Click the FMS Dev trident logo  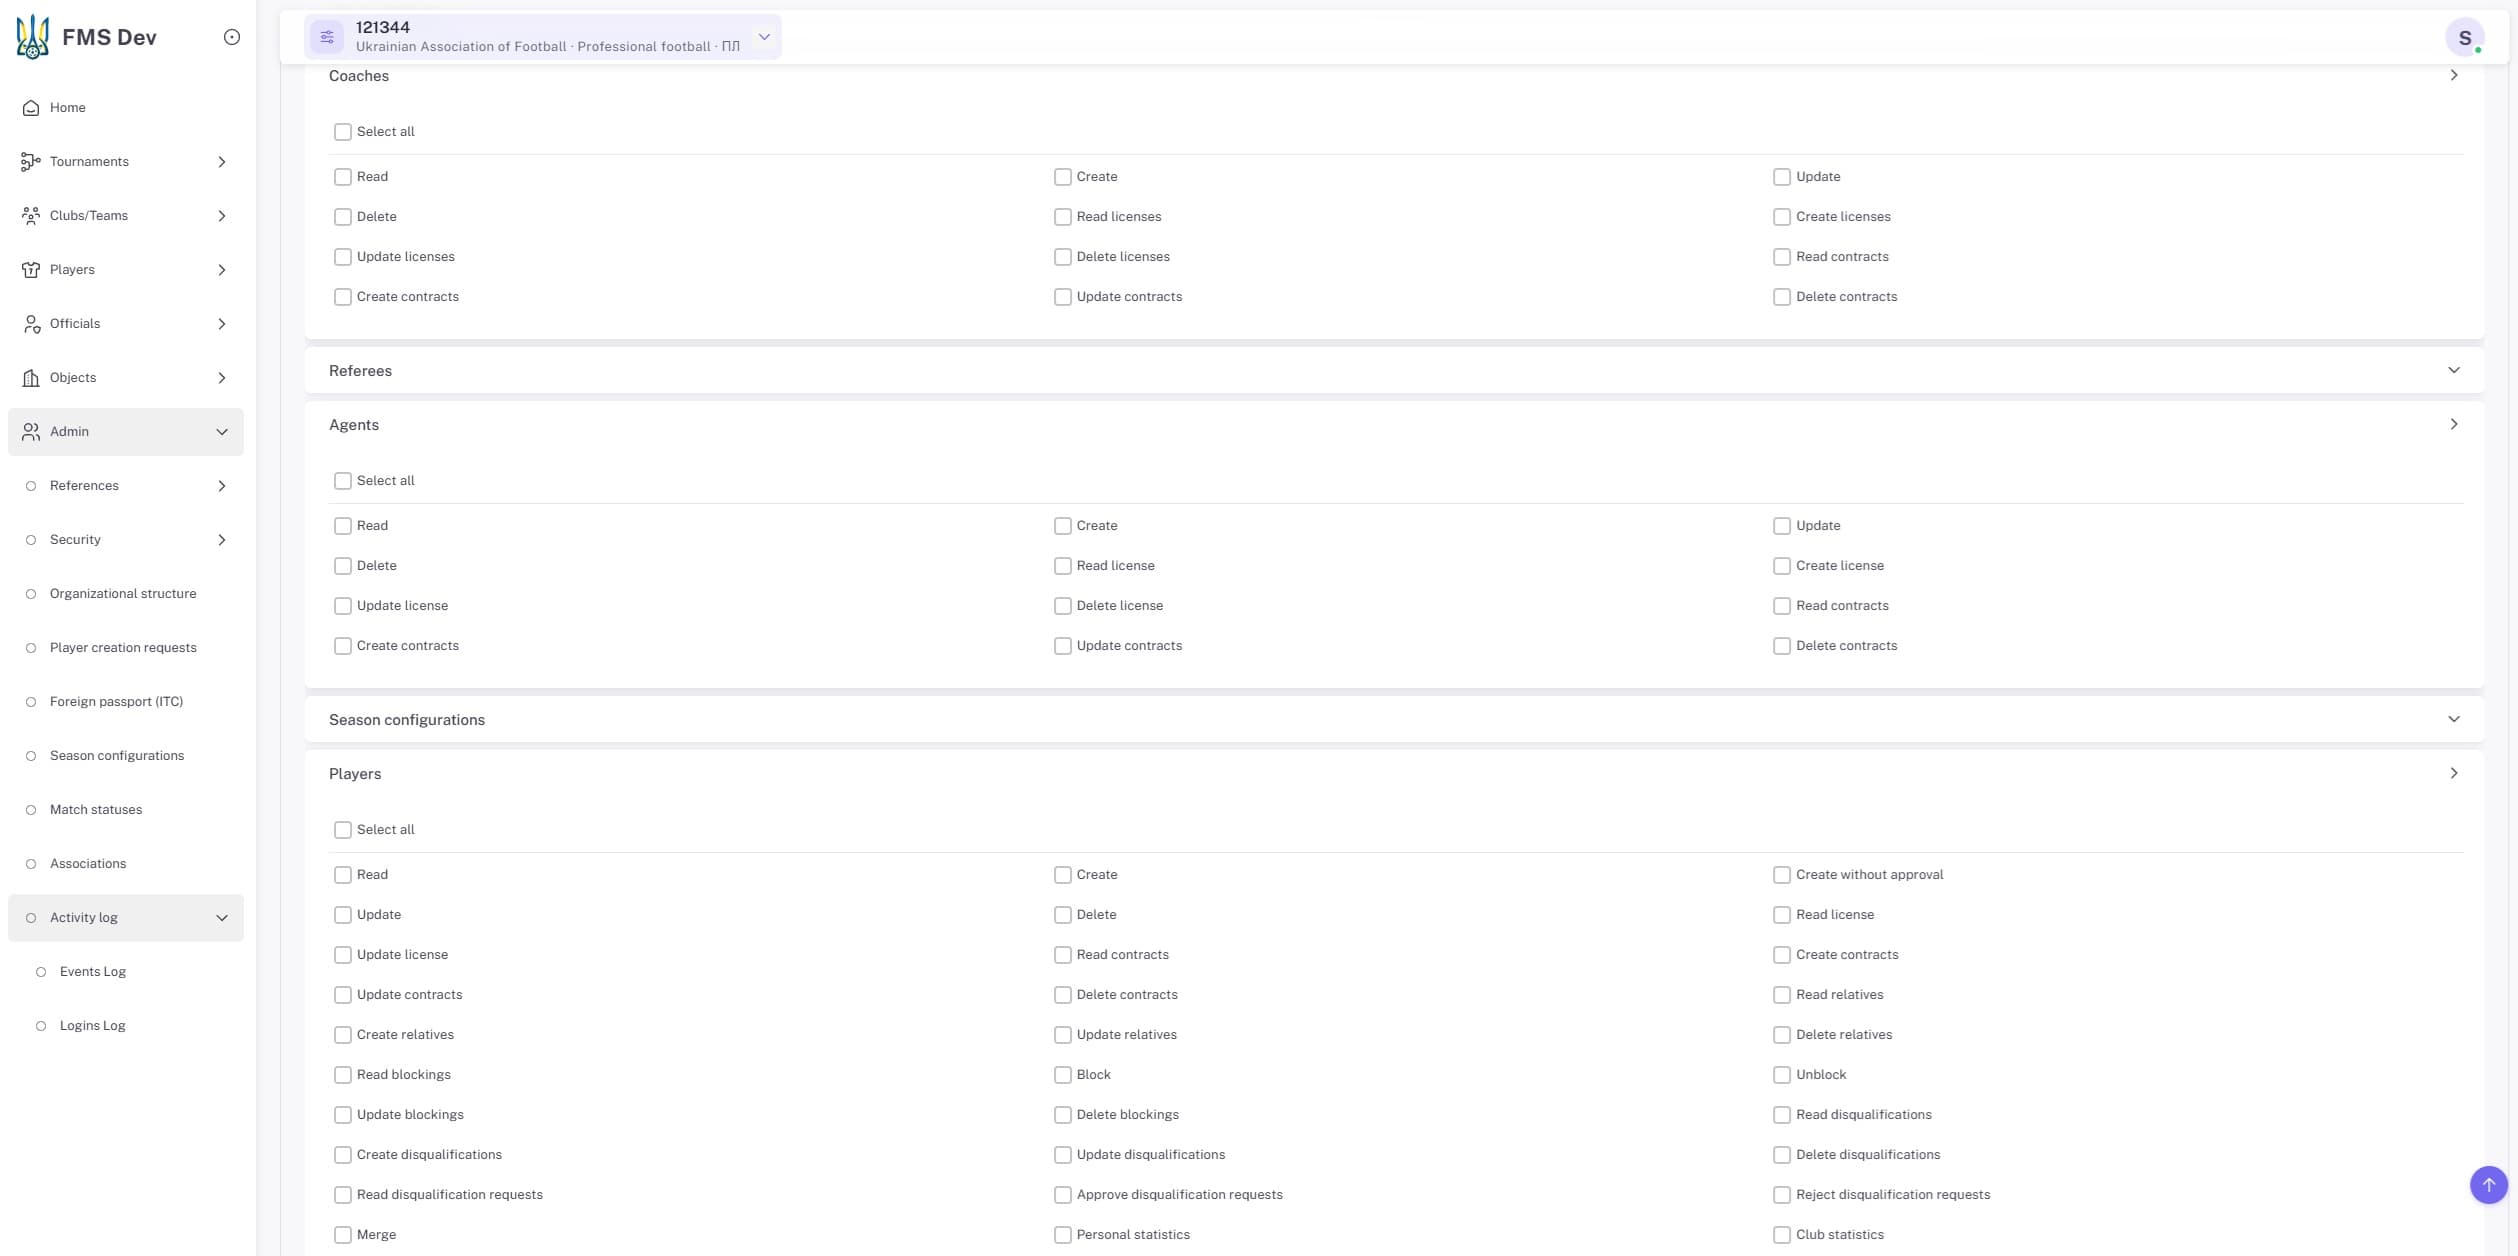point(33,37)
